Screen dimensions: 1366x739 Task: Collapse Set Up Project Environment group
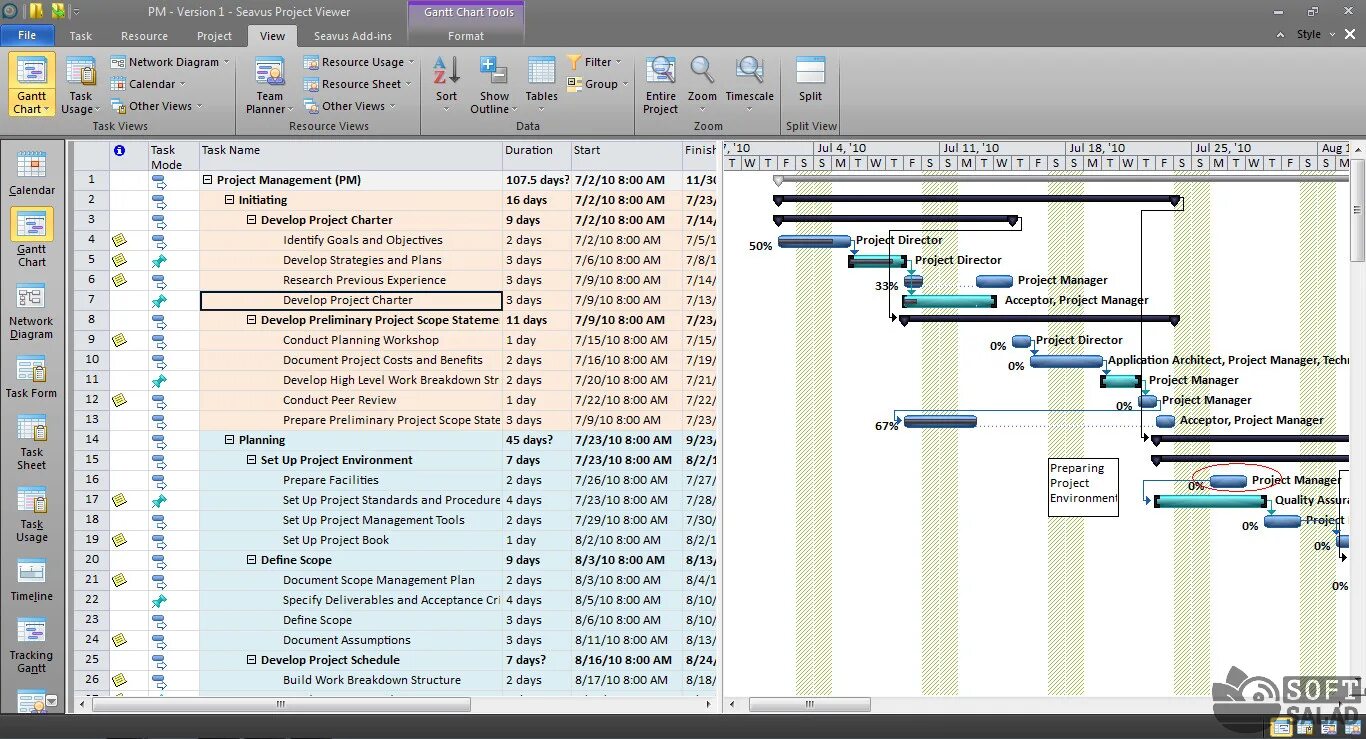(x=252, y=460)
